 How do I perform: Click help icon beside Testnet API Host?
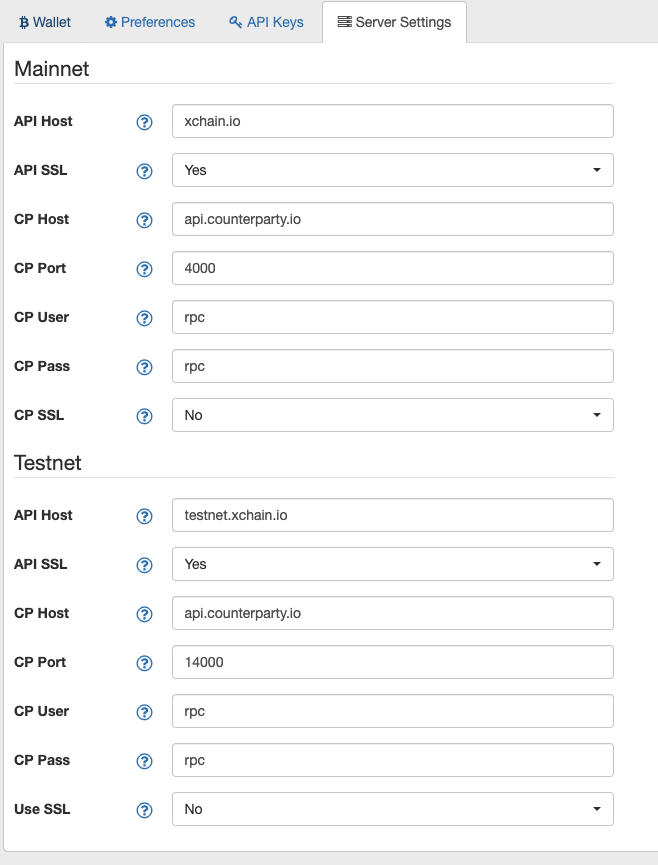[145, 516]
